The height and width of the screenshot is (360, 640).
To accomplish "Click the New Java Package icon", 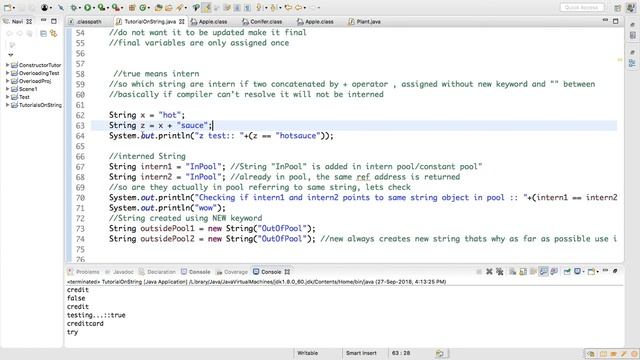I will [132, 7].
